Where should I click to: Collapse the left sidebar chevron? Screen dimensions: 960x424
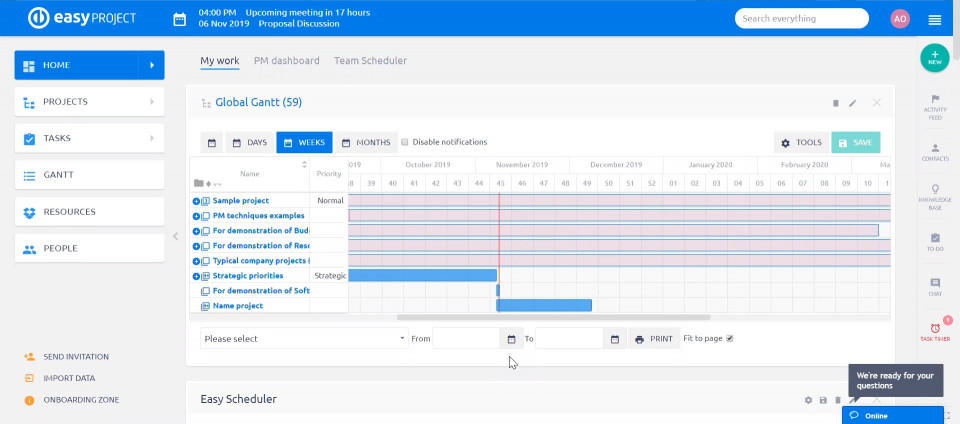click(175, 236)
